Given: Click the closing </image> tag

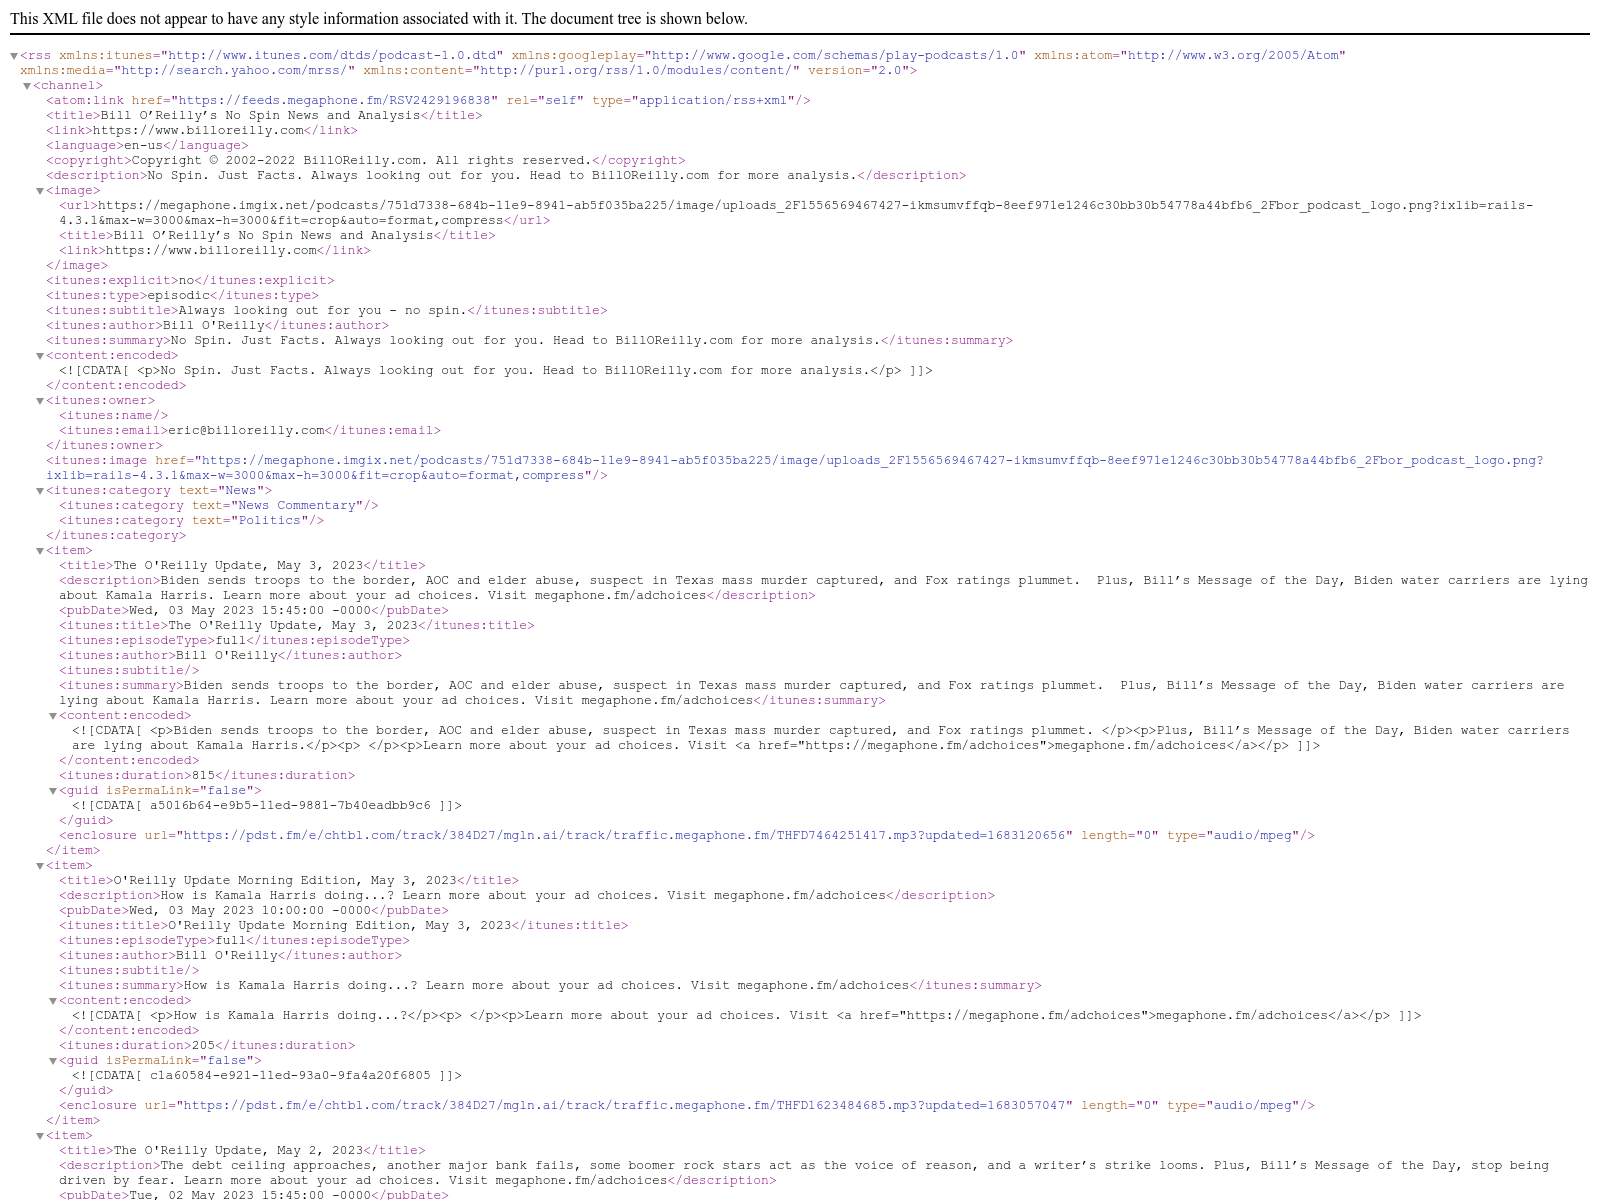Looking at the screenshot, I should click(77, 265).
